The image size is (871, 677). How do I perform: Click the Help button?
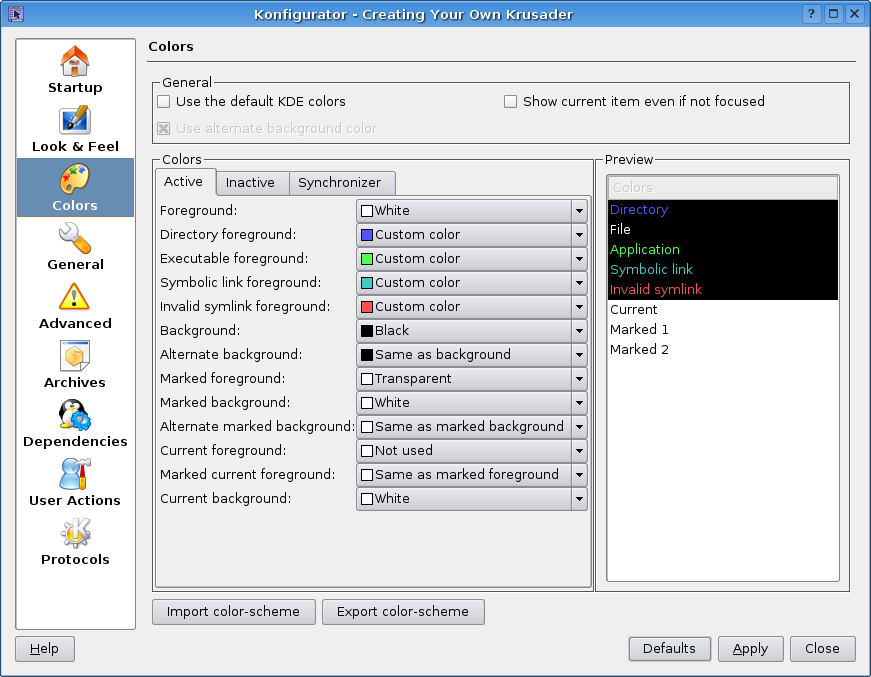click(45, 649)
